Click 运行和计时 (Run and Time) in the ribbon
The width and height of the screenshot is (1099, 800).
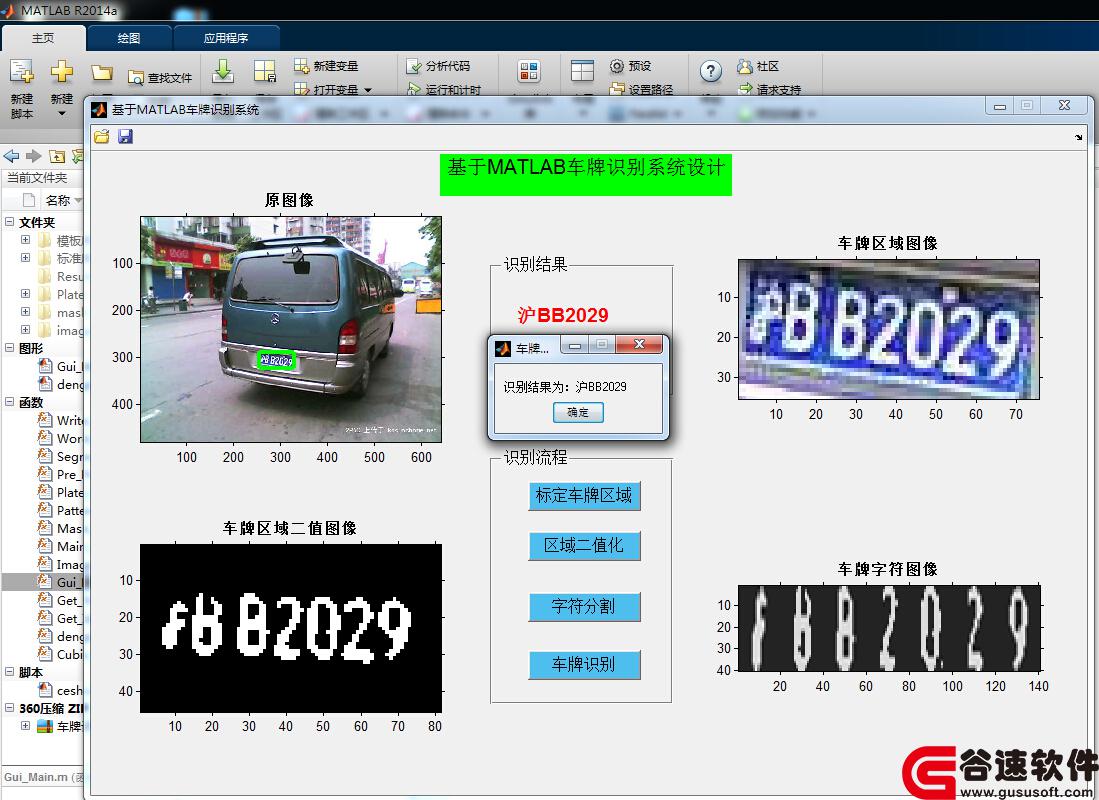click(x=444, y=89)
